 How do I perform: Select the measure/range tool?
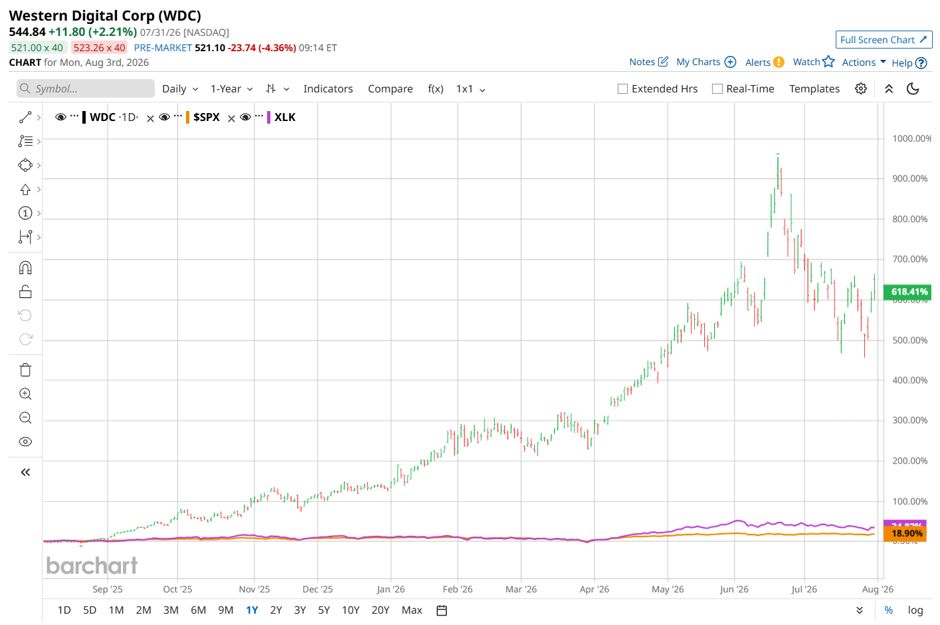(x=25, y=237)
